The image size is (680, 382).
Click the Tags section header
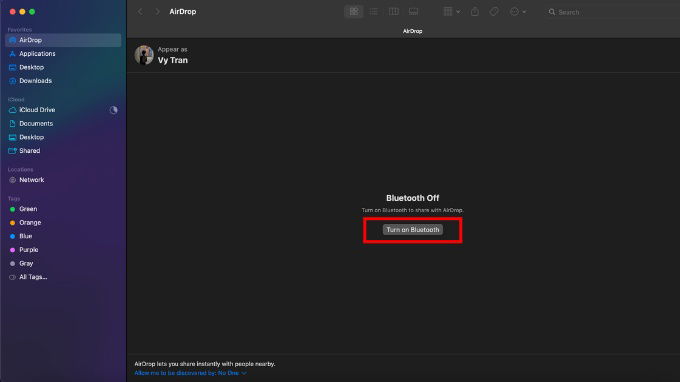pyautogui.click(x=14, y=199)
